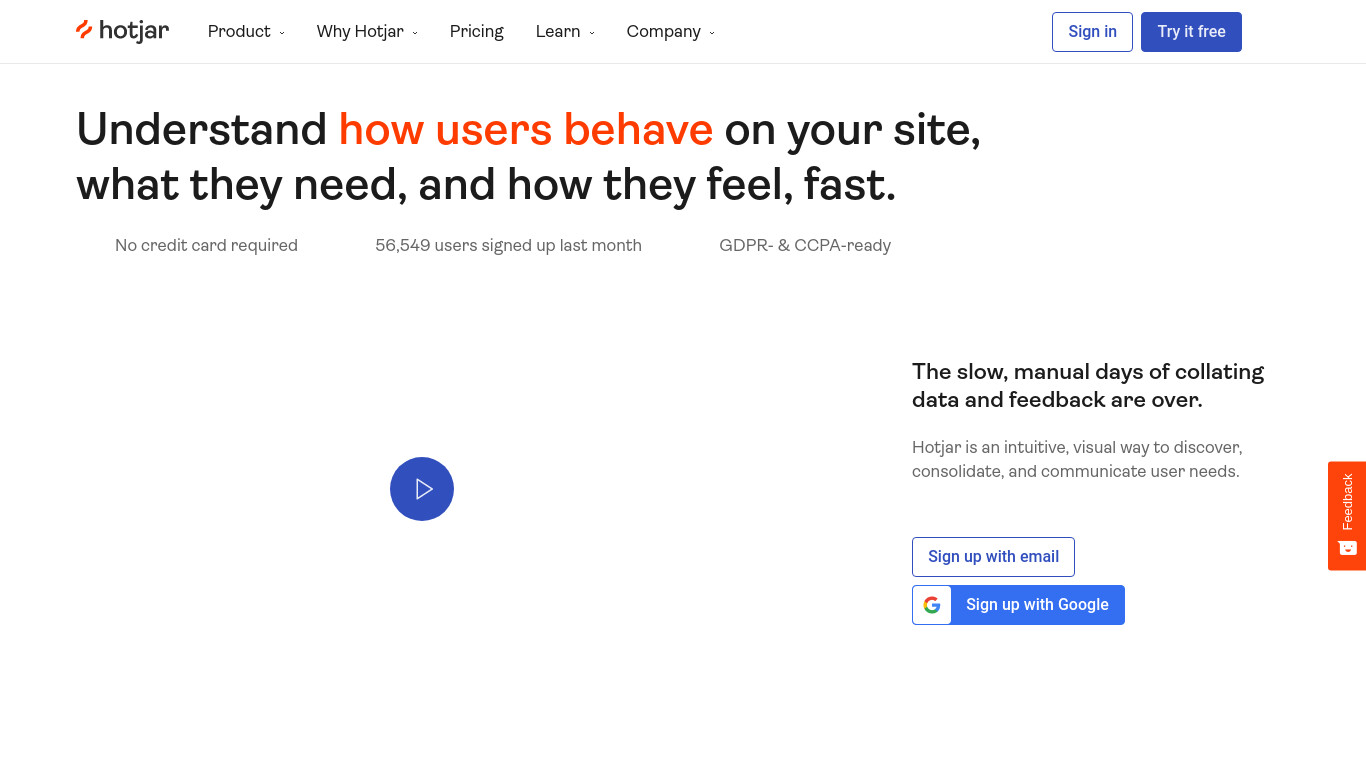Click the Hotjar flame logo icon
This screenshot has height=768, width=1366.
[84, 30]
